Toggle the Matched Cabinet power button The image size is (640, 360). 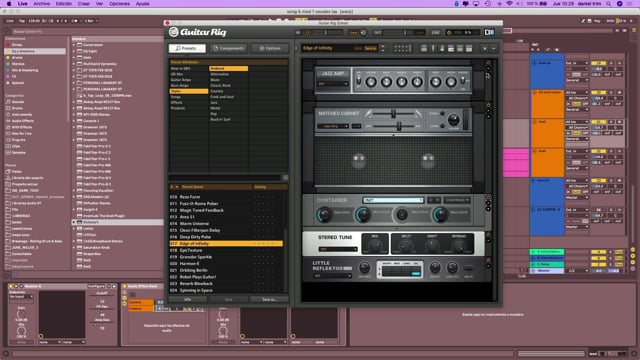coord(488,105)
